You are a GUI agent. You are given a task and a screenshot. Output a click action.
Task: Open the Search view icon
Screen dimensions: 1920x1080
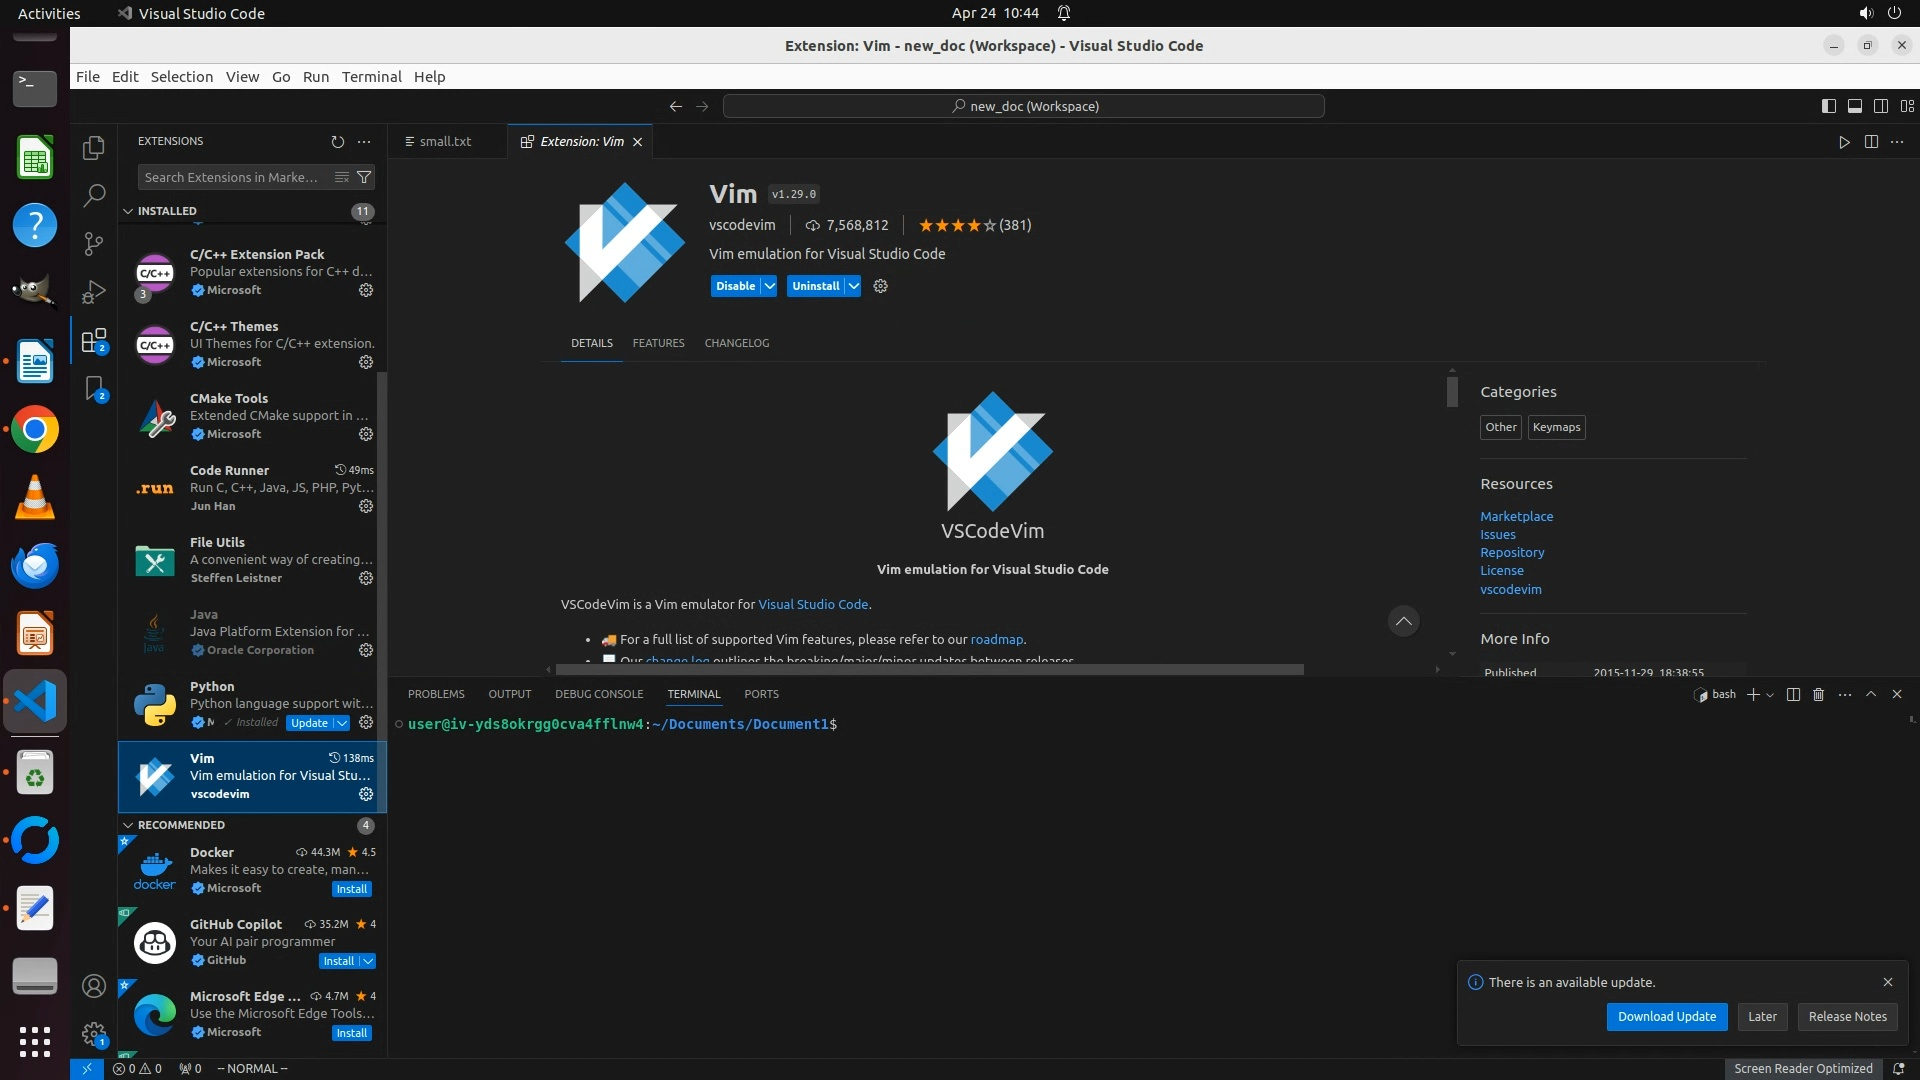point(94,196)
